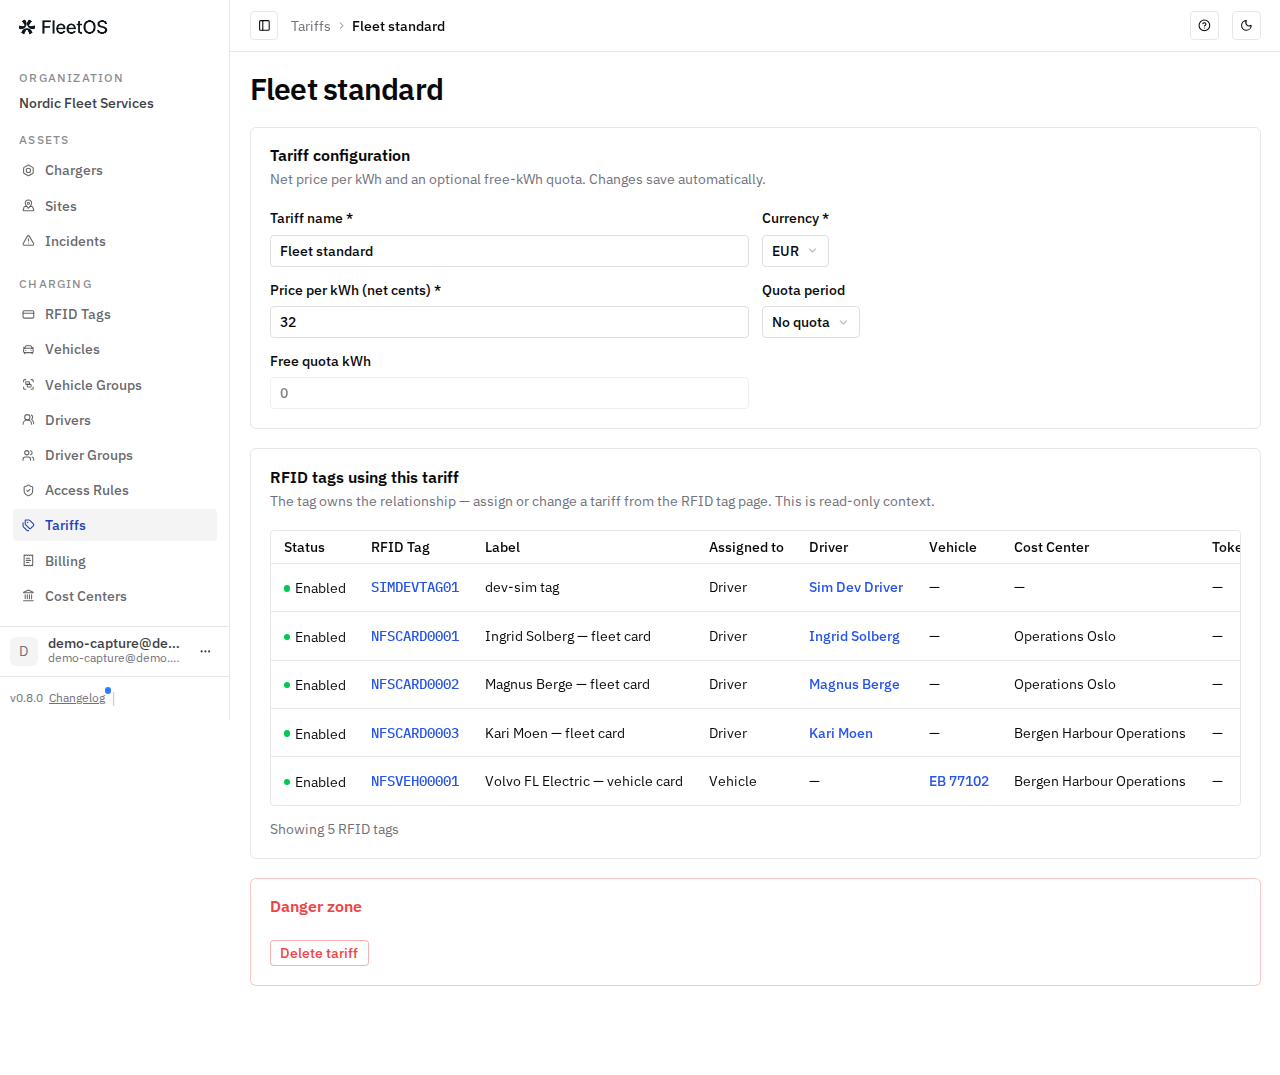This screenshot has width=1280, height=1075.
Task: Click the Incidents warning icon
Action: [x=29, y=241]
